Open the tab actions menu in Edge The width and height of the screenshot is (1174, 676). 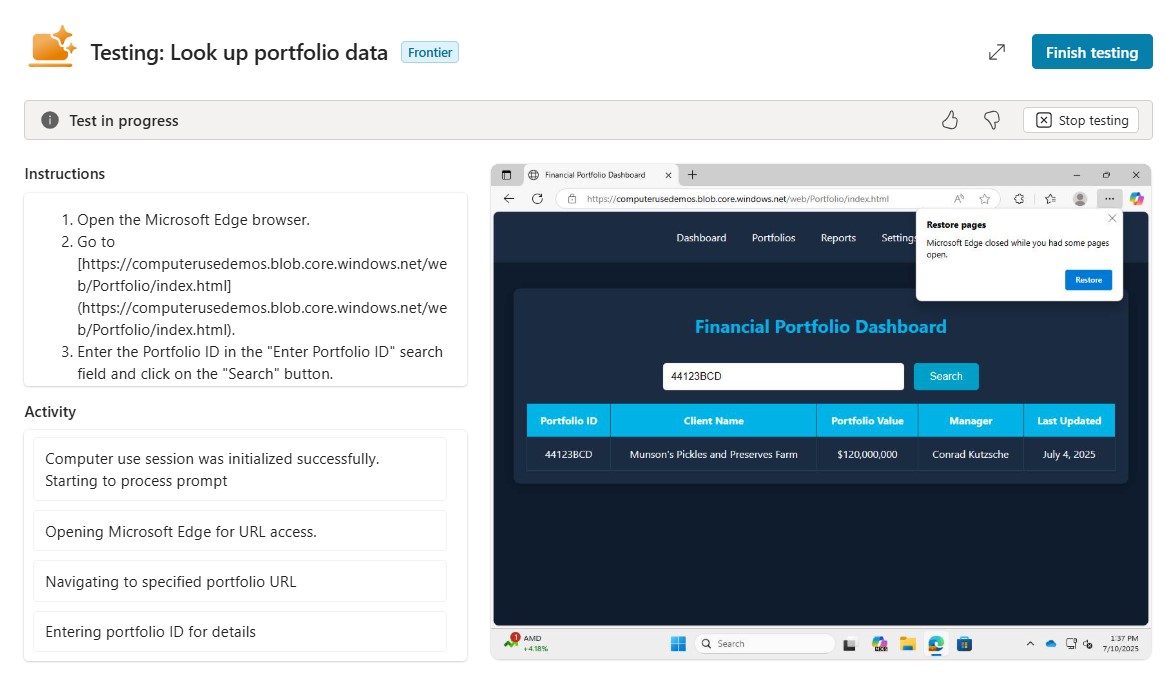[x=507, y=174]
